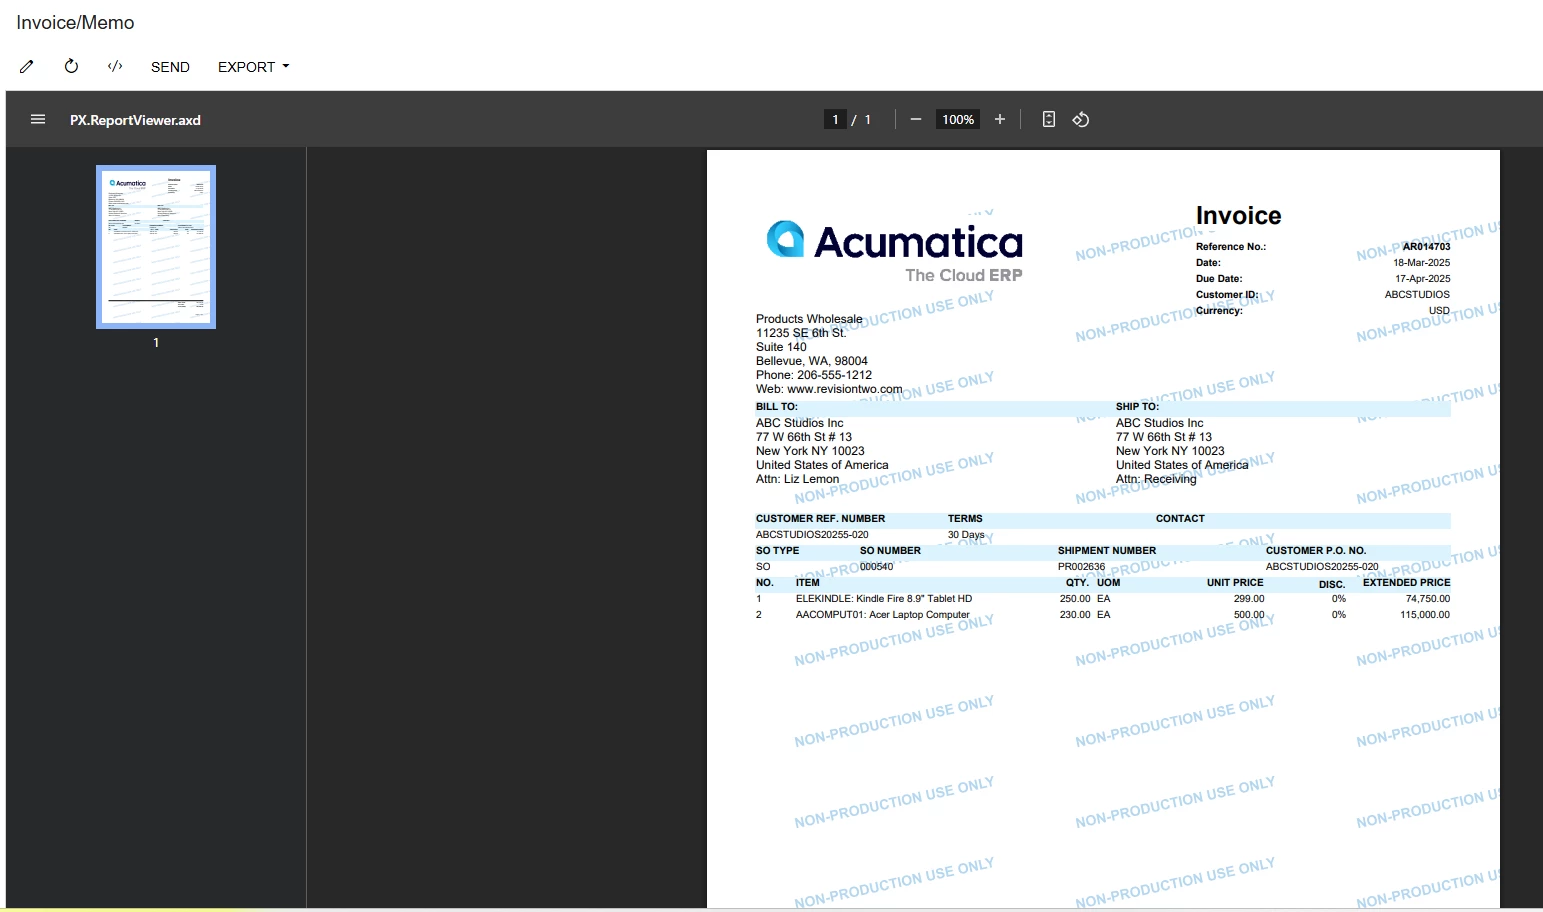Screen dimensions: 1543x912
Task: Click extended price 115,000.00
Action: click(x=1424, y=615)
